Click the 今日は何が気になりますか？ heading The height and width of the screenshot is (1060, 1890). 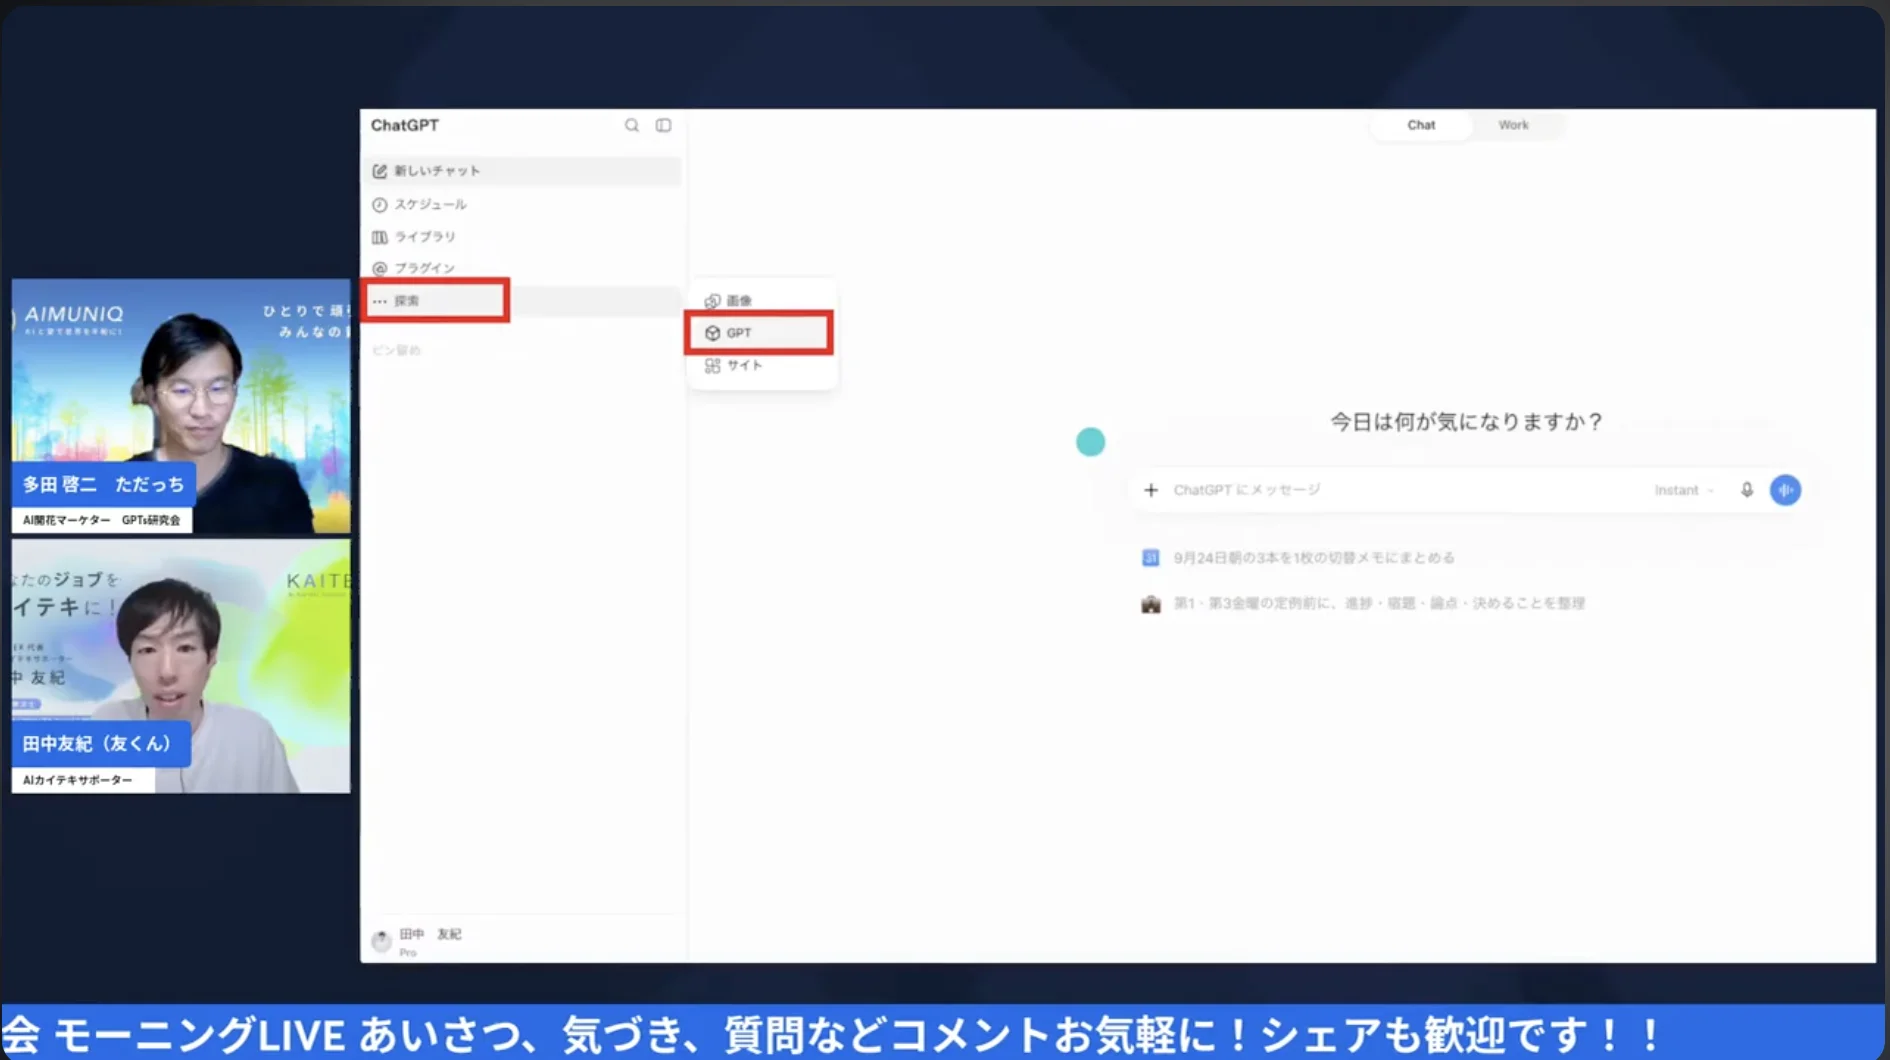click(x=1467, y=422)
